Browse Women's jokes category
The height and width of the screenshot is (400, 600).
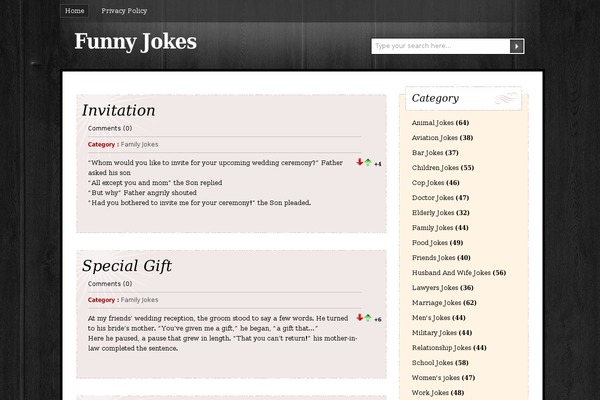tap(435, 378)
